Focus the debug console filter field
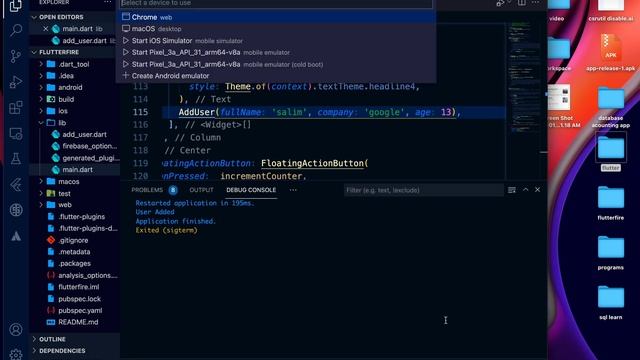 [423, 190]
